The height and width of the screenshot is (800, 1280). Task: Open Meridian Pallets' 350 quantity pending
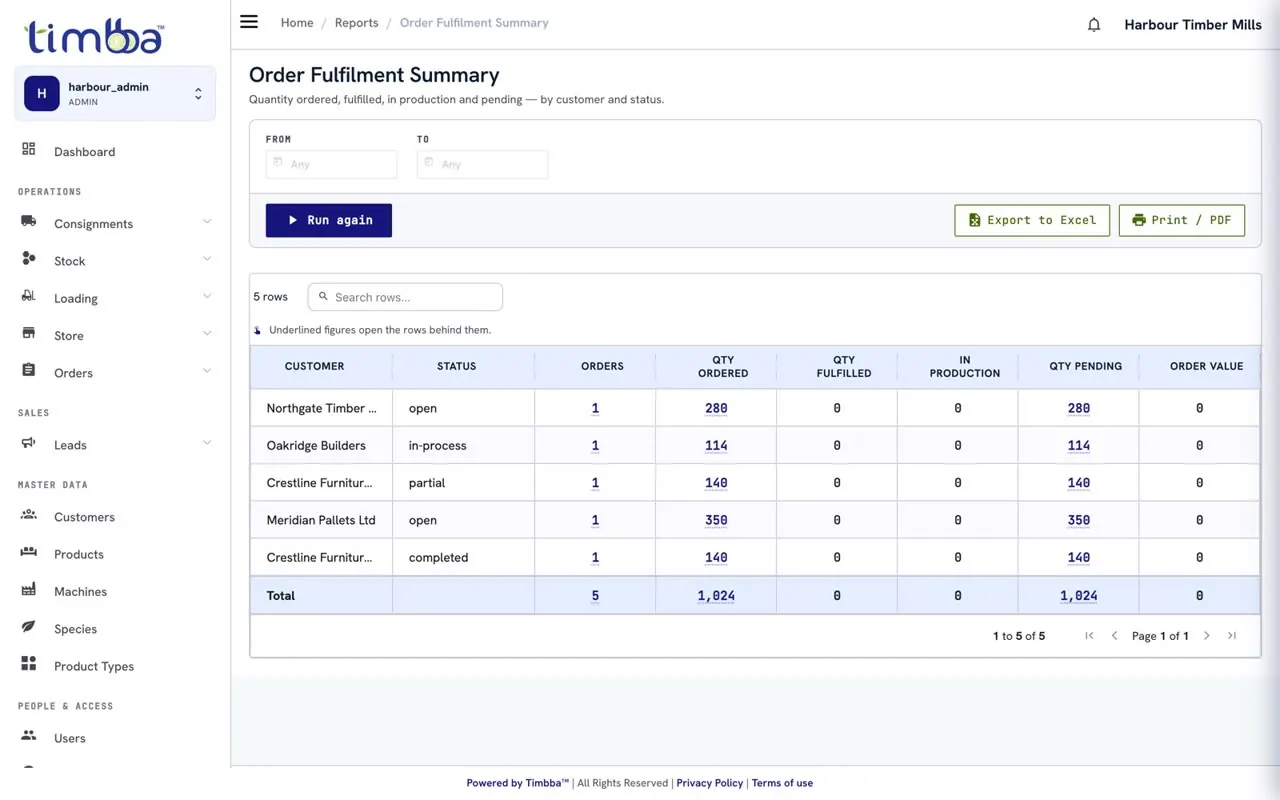click(x=1079, y=520)
